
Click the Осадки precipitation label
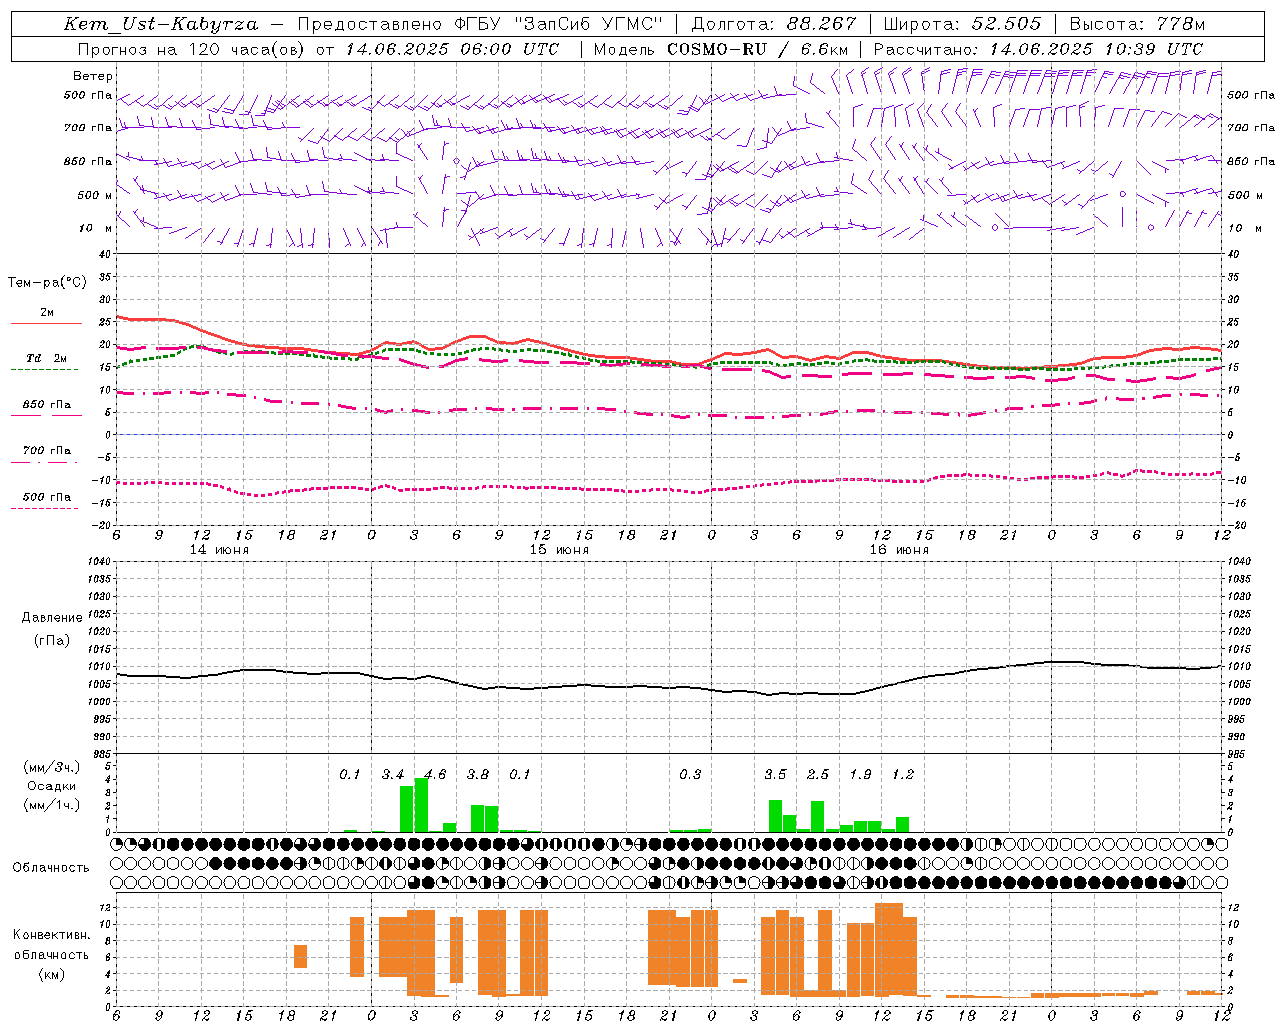click(52, 786)
